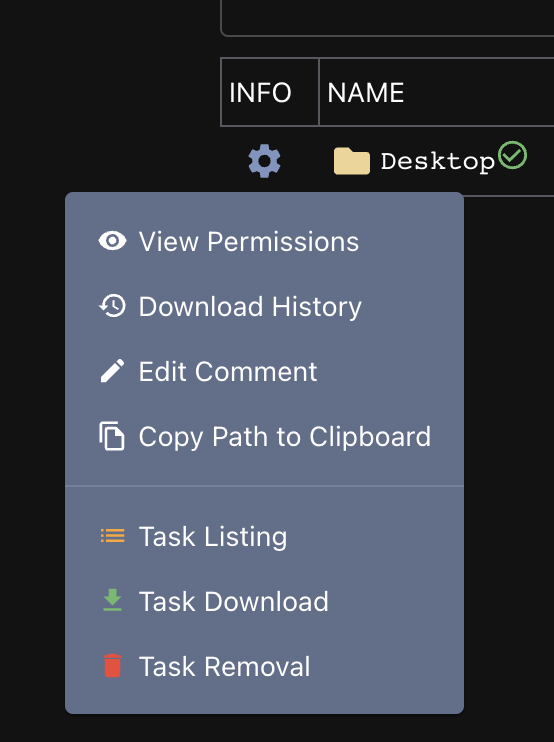The height and width of the screenshot is (742, 554).
Task: Click the green checkmark badge next to Desktop
Action: (x=512, y=155)
